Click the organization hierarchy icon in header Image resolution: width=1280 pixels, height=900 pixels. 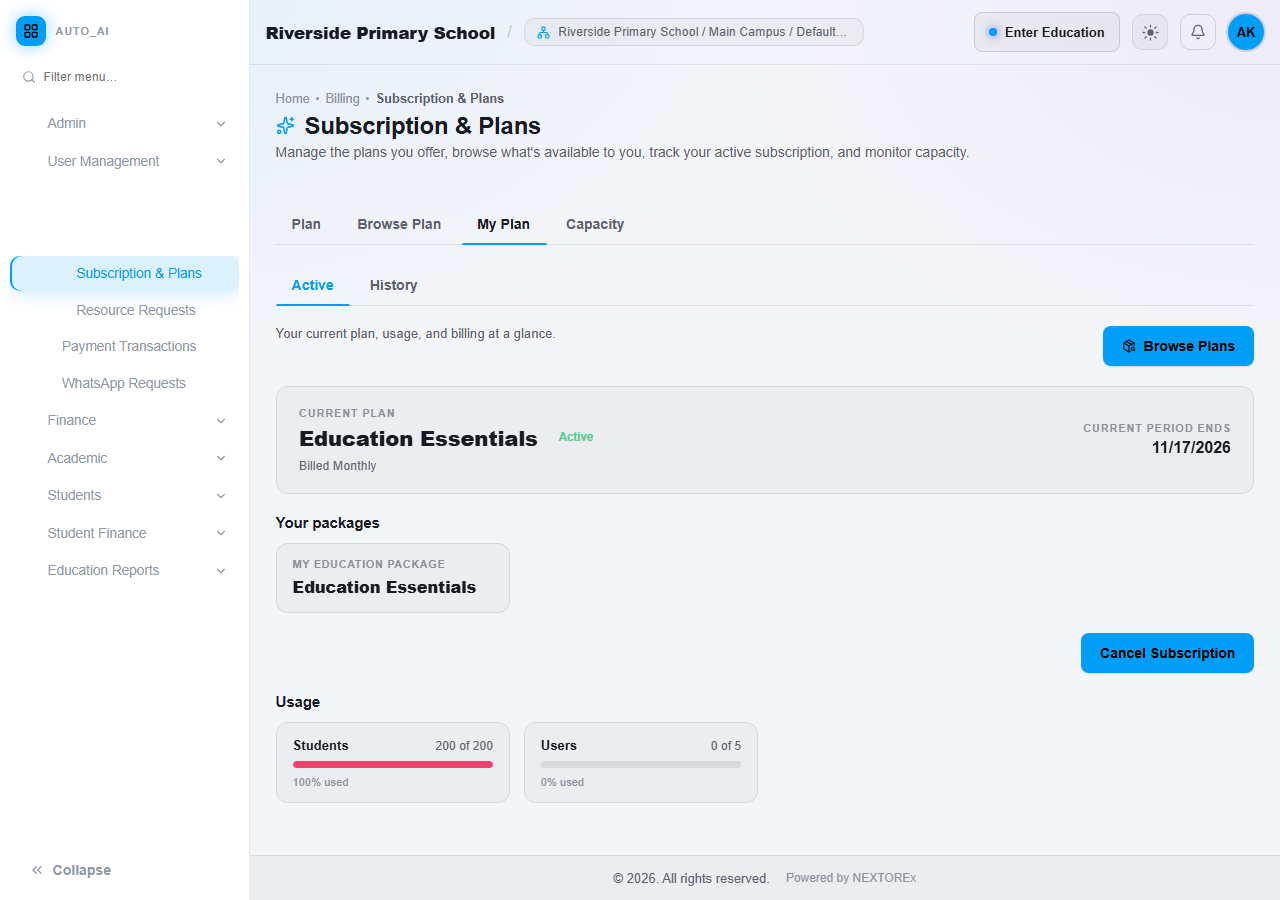(544, 32)
